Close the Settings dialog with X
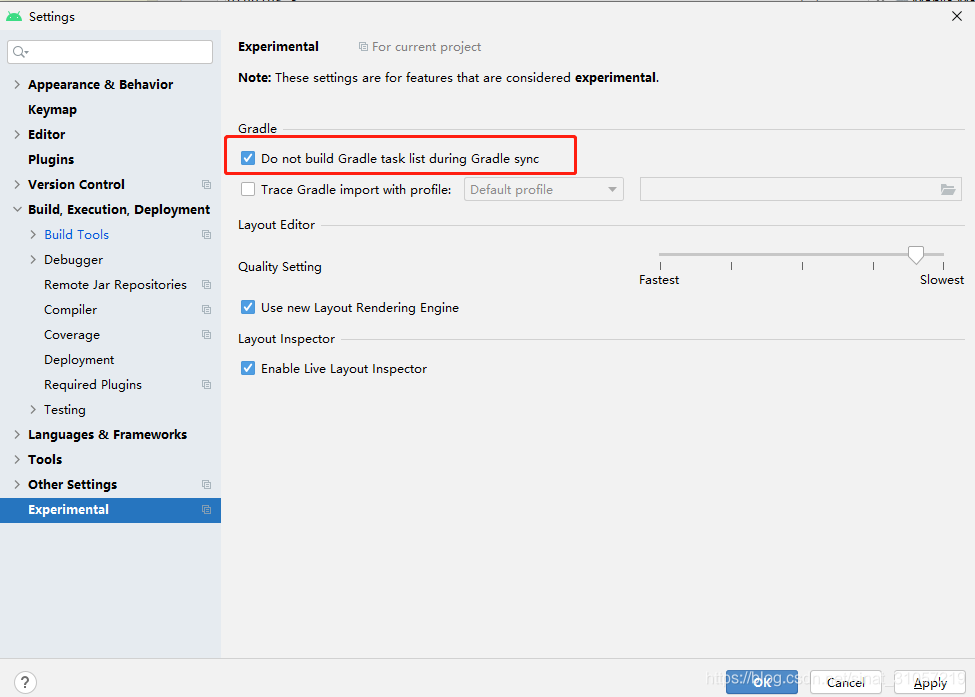 [957, 16]
